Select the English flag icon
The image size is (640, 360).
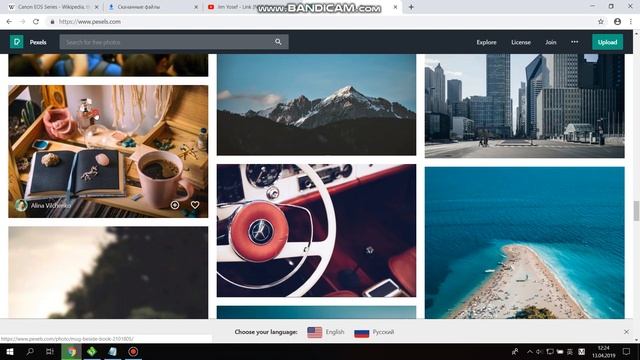[314, 332]
